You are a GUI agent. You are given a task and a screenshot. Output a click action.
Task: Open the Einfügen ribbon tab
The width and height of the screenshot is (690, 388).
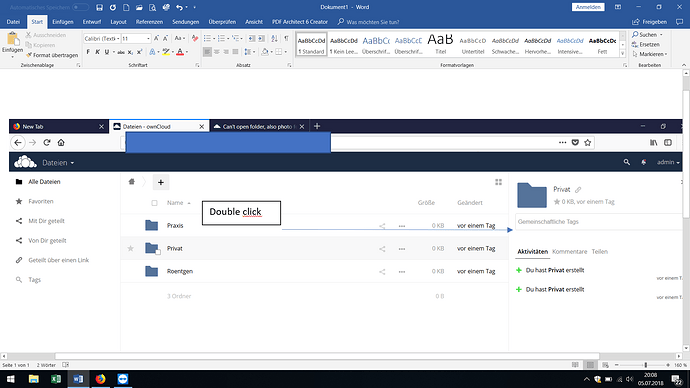pyautogui.click(x=62, y=22)
